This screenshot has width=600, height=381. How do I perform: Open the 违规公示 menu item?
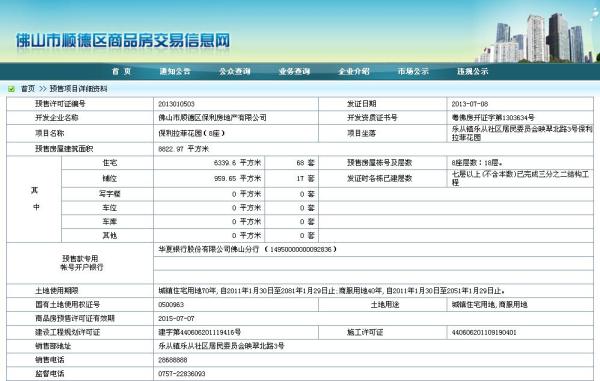tap(473, 71)
